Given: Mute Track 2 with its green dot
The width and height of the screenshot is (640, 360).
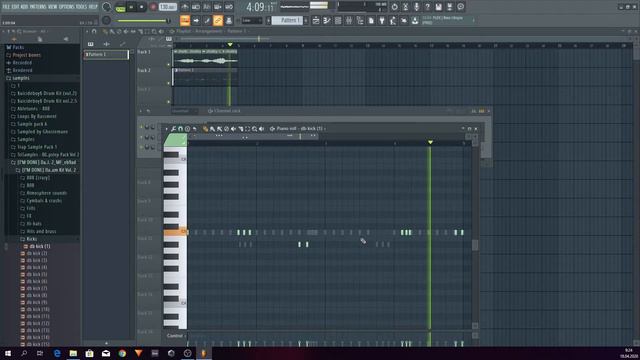Looking at the screenshot, I should 169,83.
